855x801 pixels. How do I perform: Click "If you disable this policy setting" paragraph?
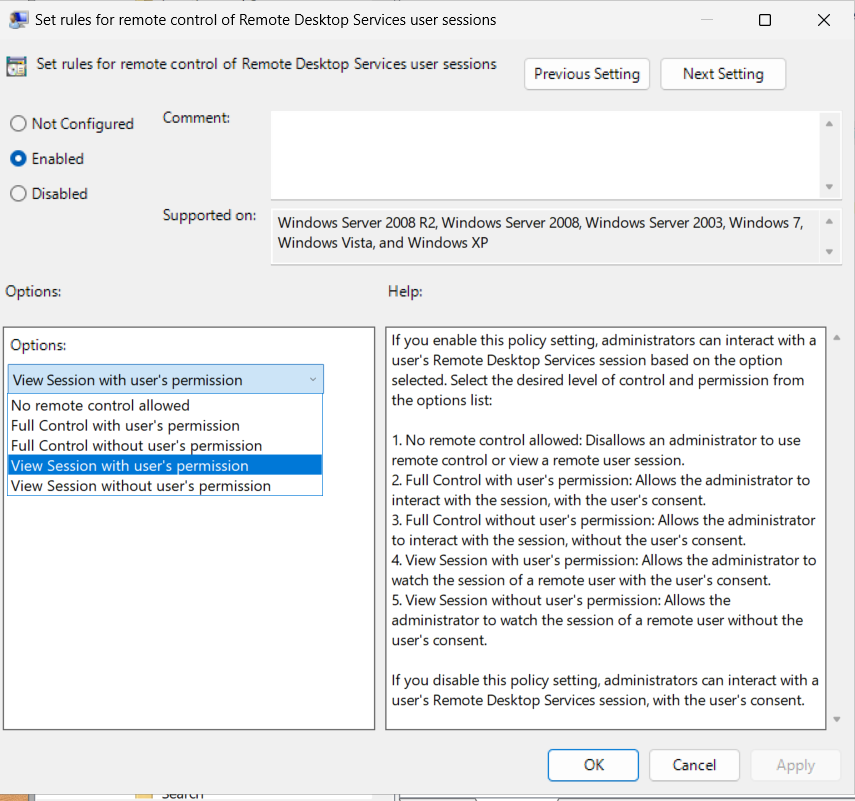click(x=605, y=690)
